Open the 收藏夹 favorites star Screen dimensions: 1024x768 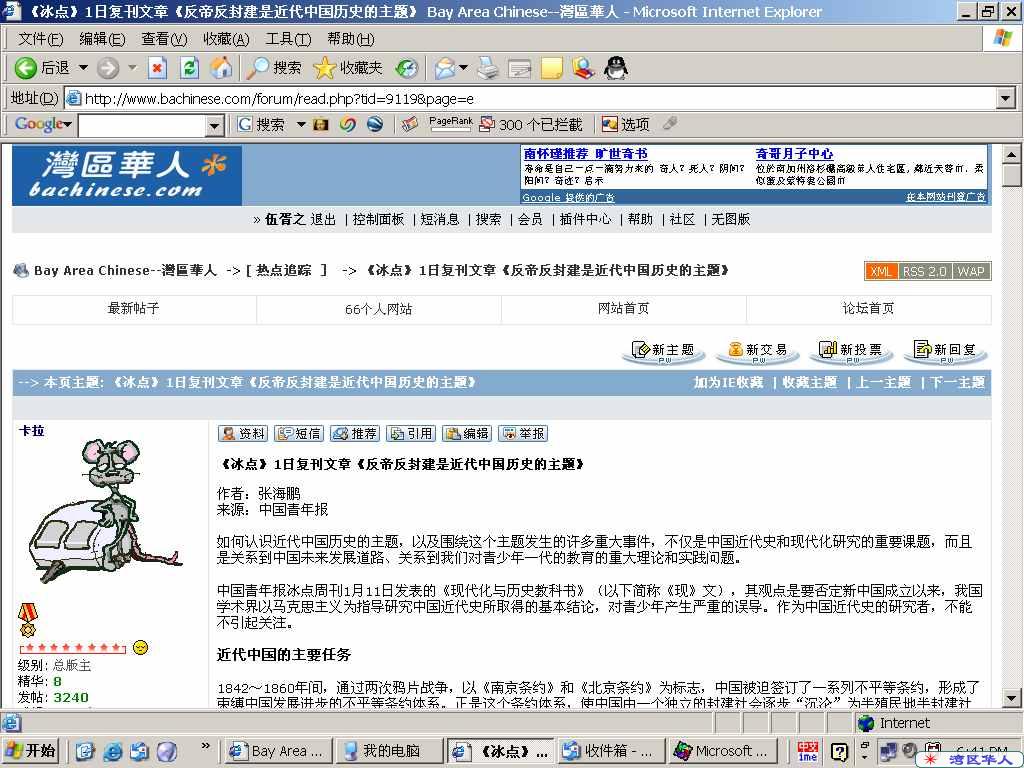pyautogui.click(x=347, y=67)
